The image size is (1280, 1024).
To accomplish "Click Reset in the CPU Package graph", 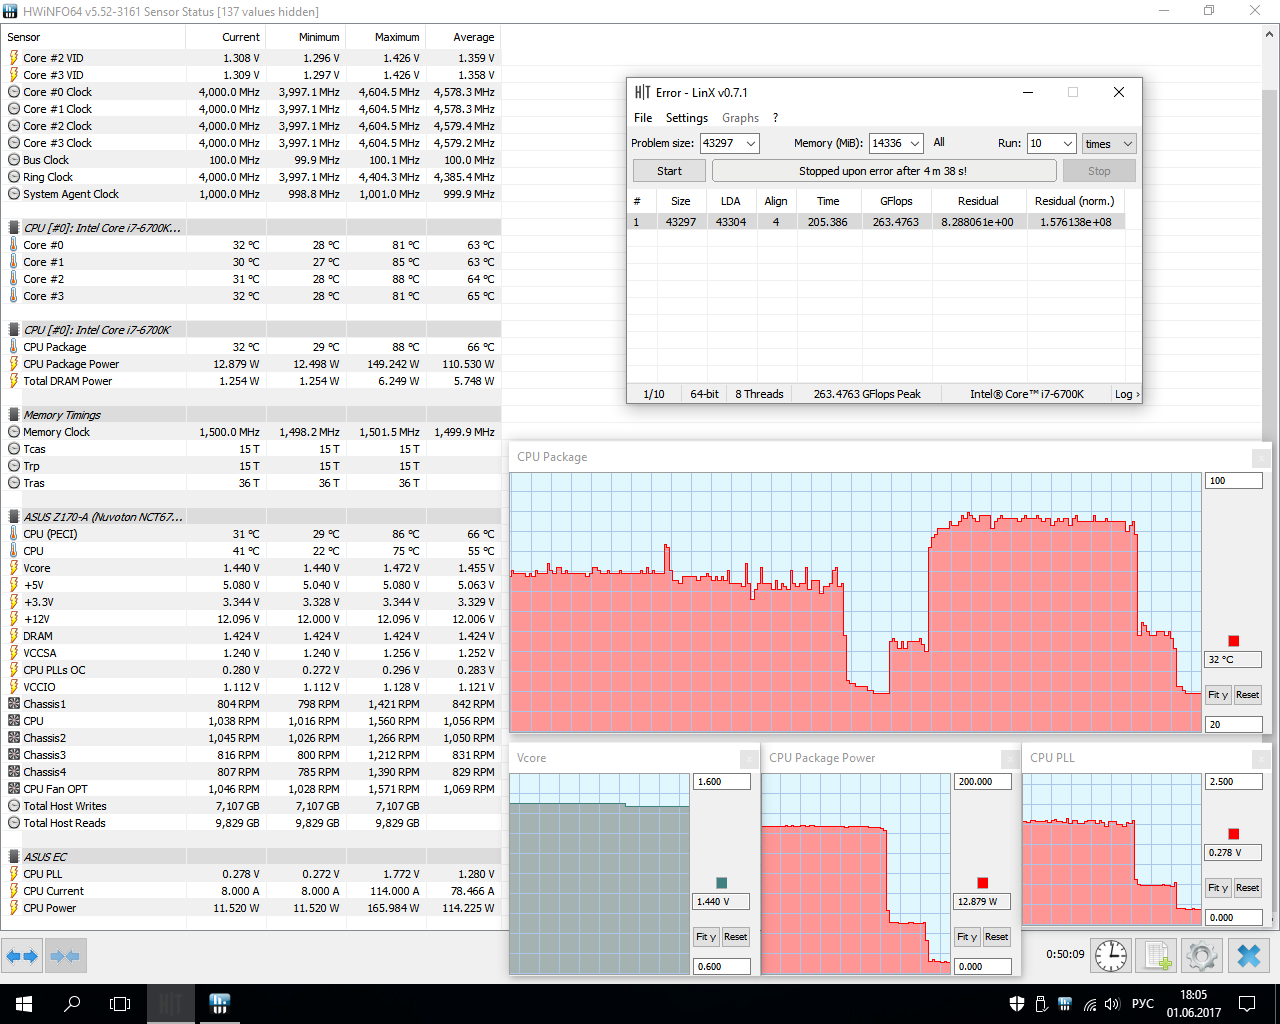I will [x=1247, y=695].
